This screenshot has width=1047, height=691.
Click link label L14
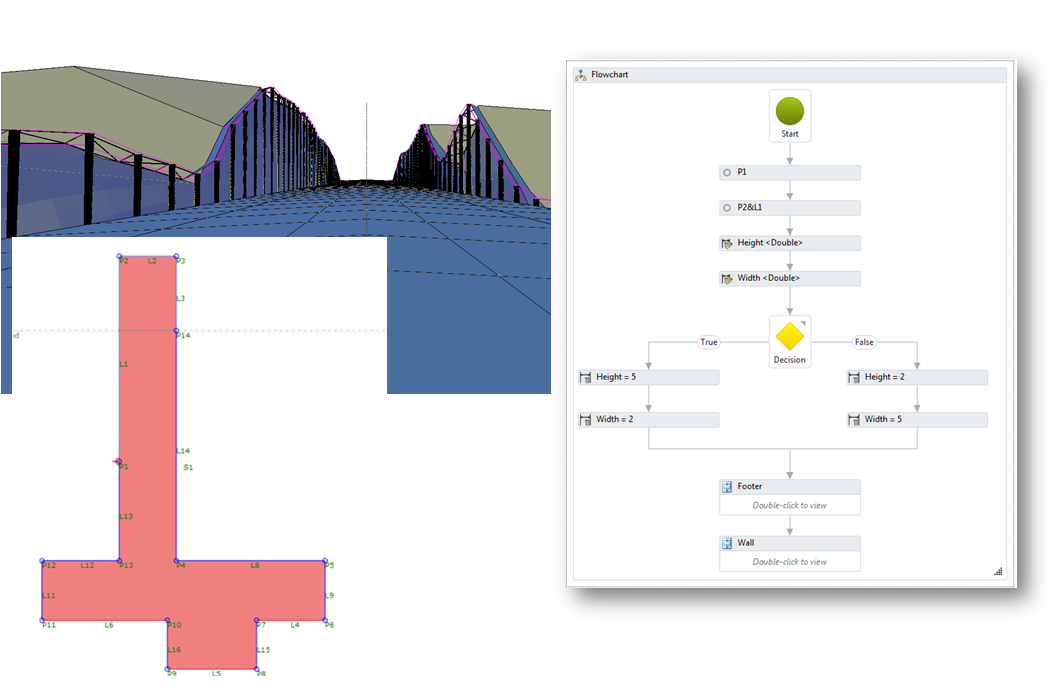[x=183, y=451]
